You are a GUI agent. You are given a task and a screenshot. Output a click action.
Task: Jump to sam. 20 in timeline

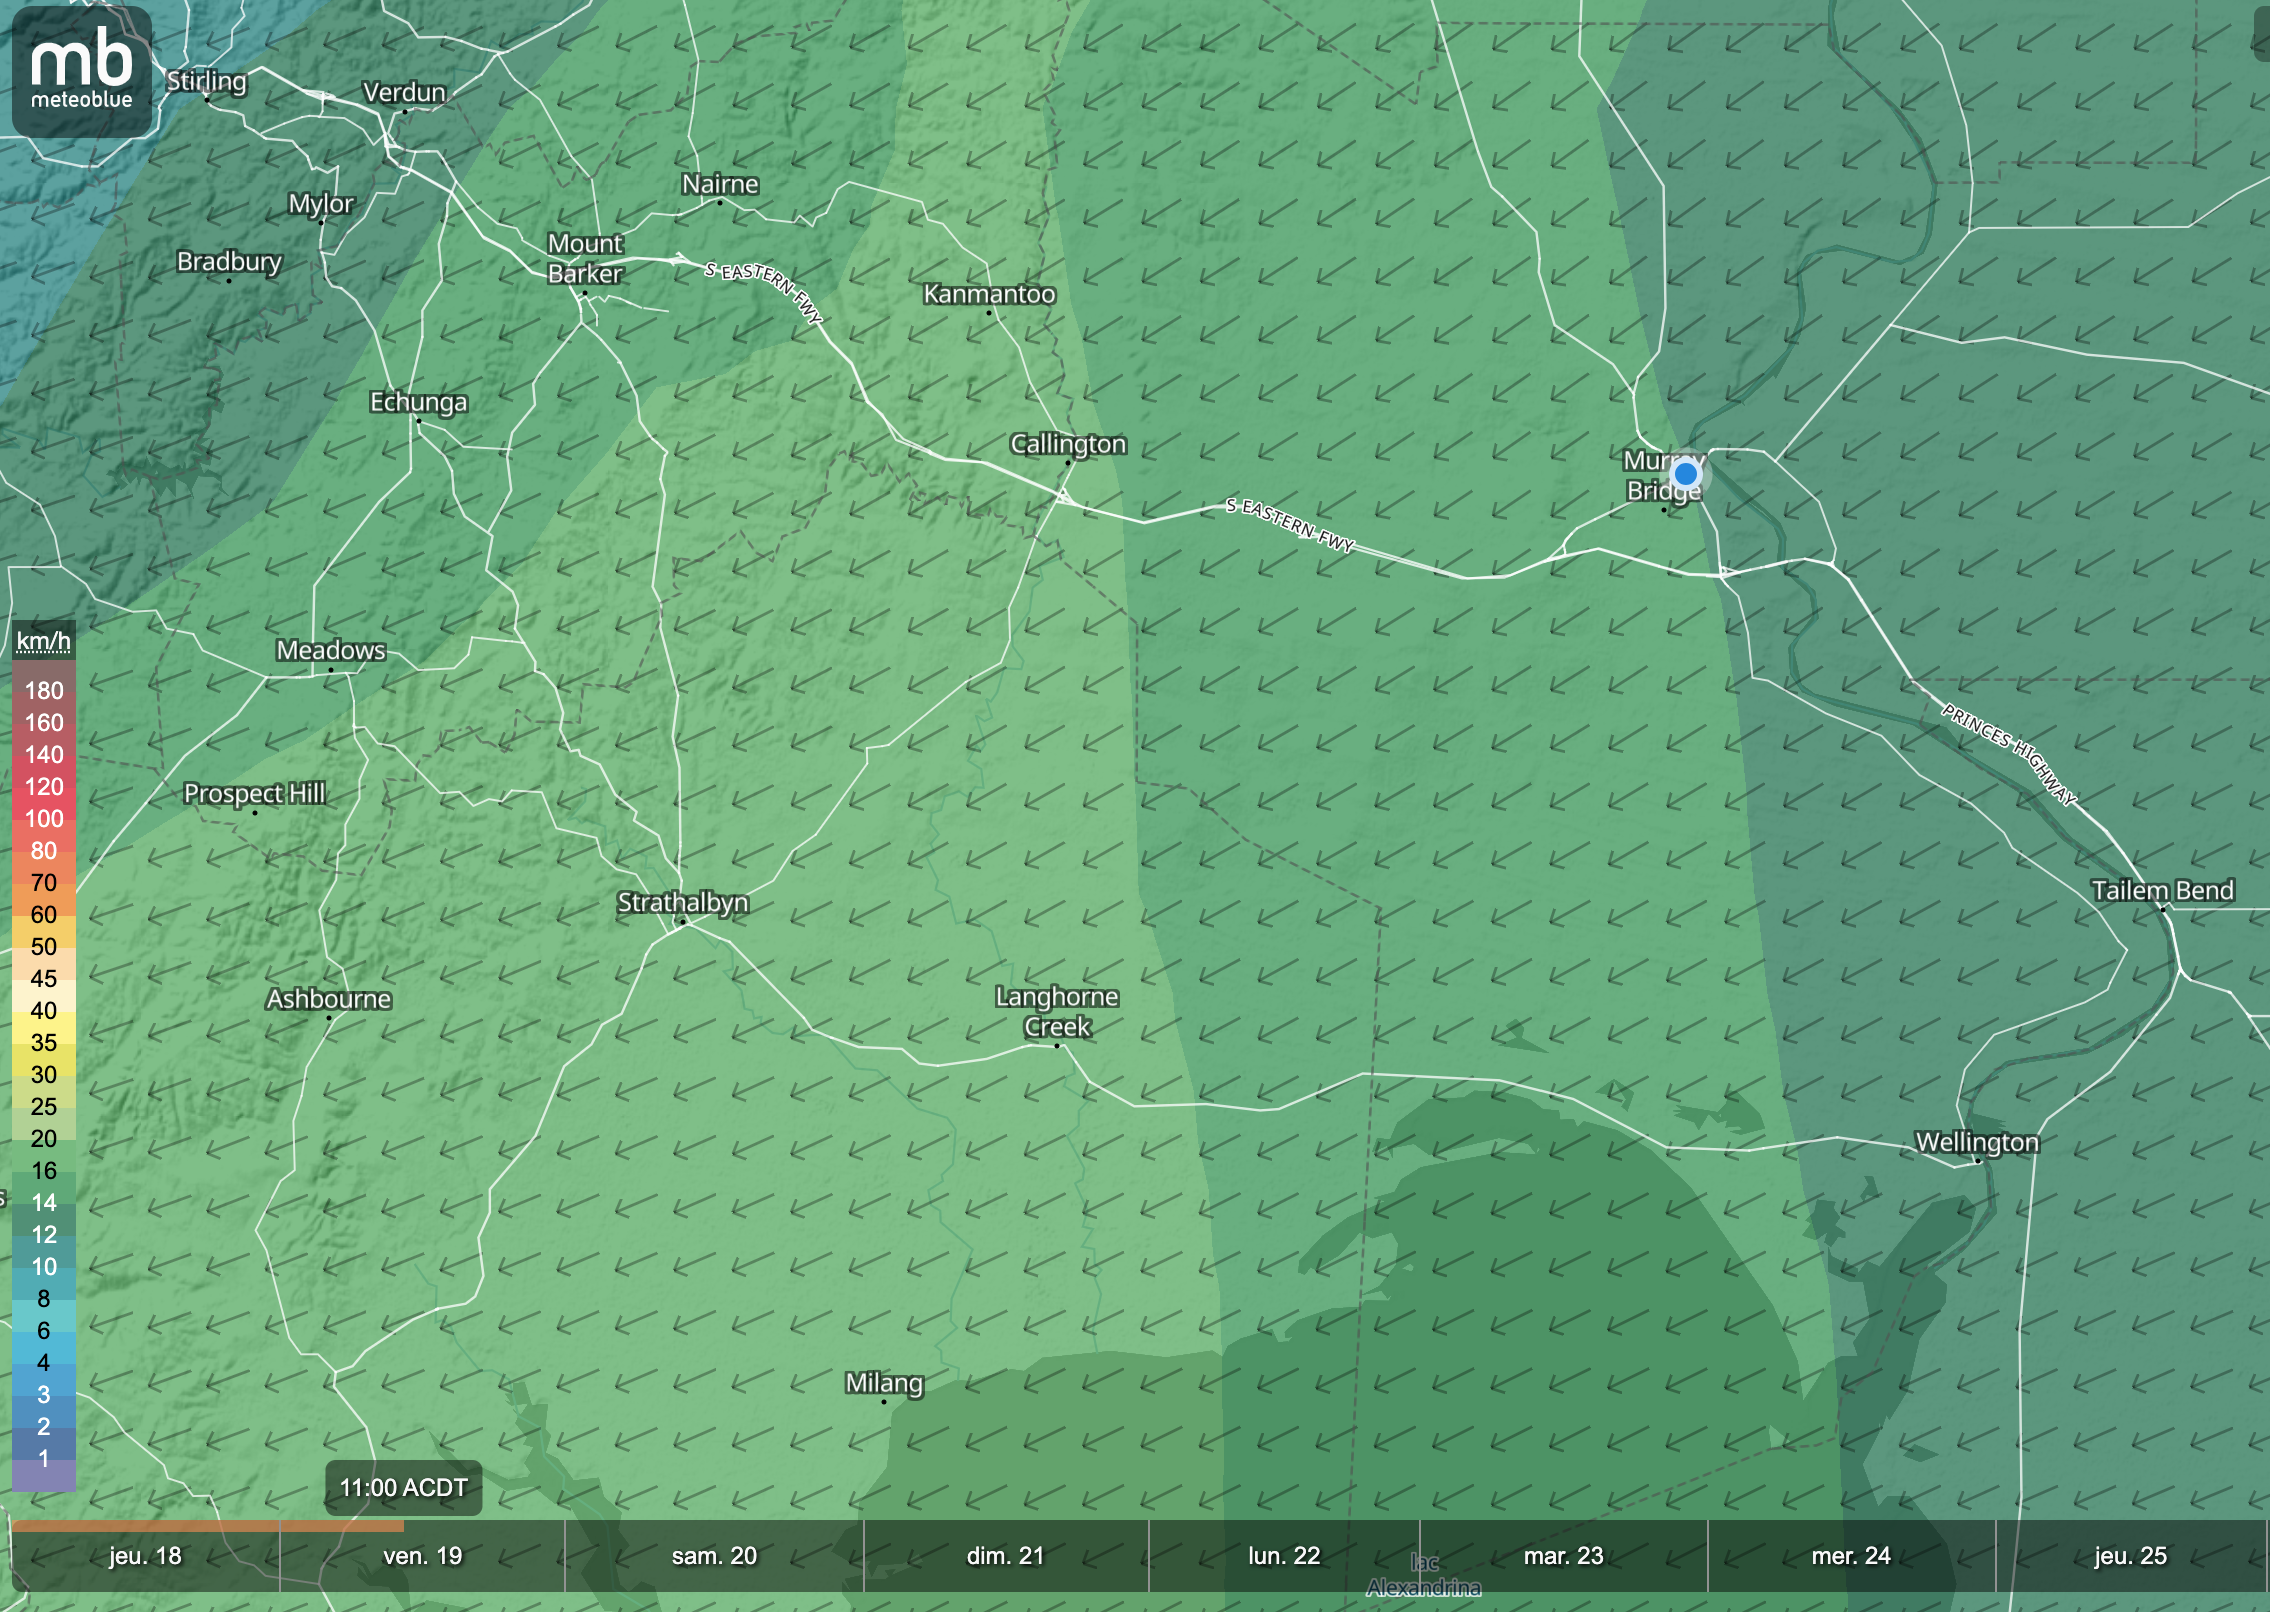coord(714,1556)
